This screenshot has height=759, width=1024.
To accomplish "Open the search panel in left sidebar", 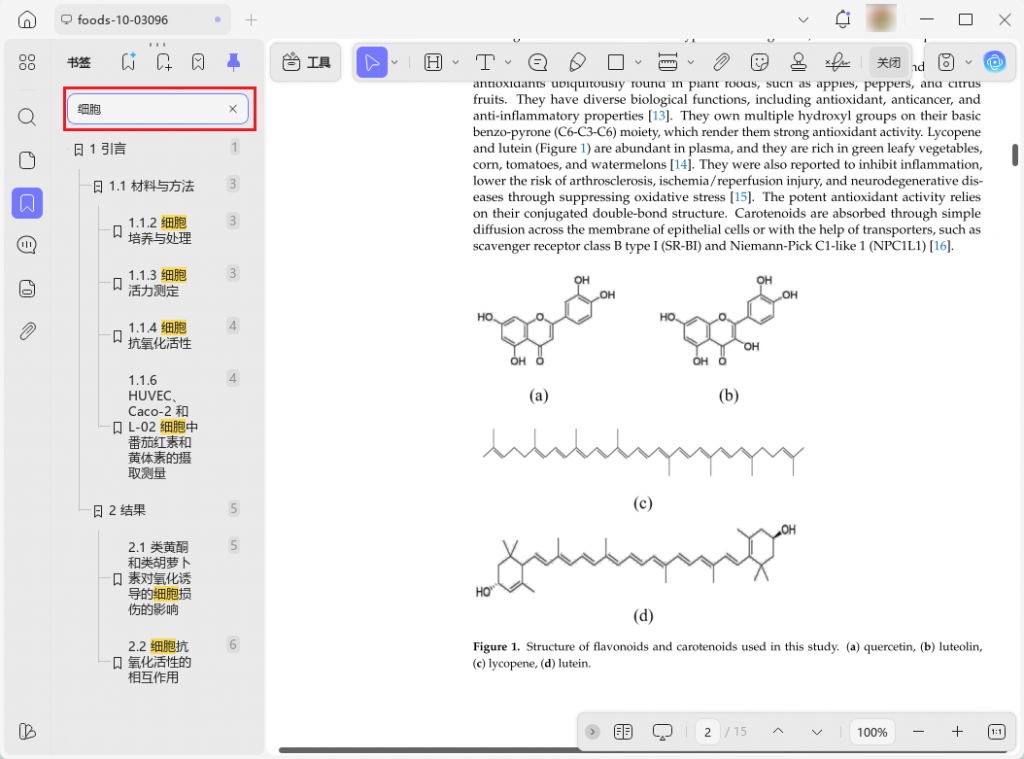I will click(27, 117).
